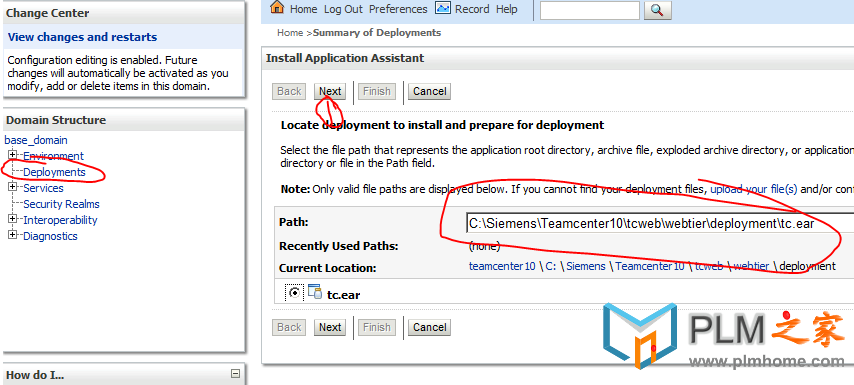Open Interoperability in Domain Structure
854x385 pixels.
coord(60,220)
